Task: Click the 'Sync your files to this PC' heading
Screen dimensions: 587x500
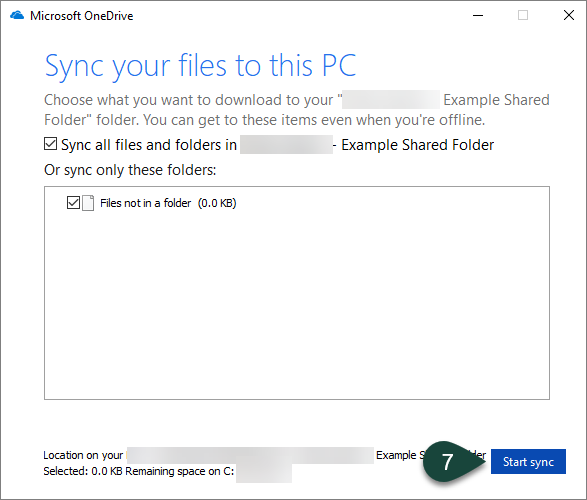Action: [x=200, y=66]
